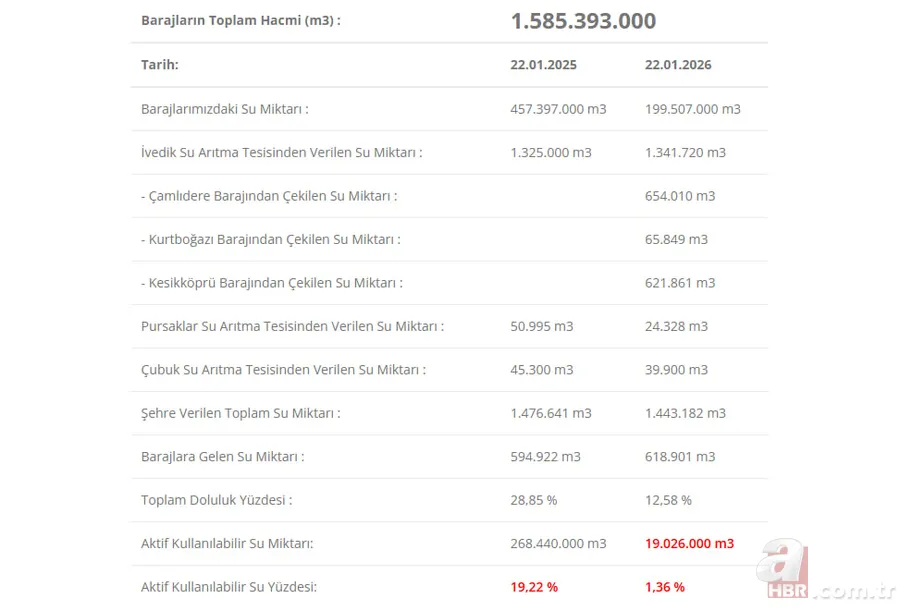Viewport: 900px width, 611px height.
Task: Click the Çubuk value 45.300 m3
Action: pos(541,370)
